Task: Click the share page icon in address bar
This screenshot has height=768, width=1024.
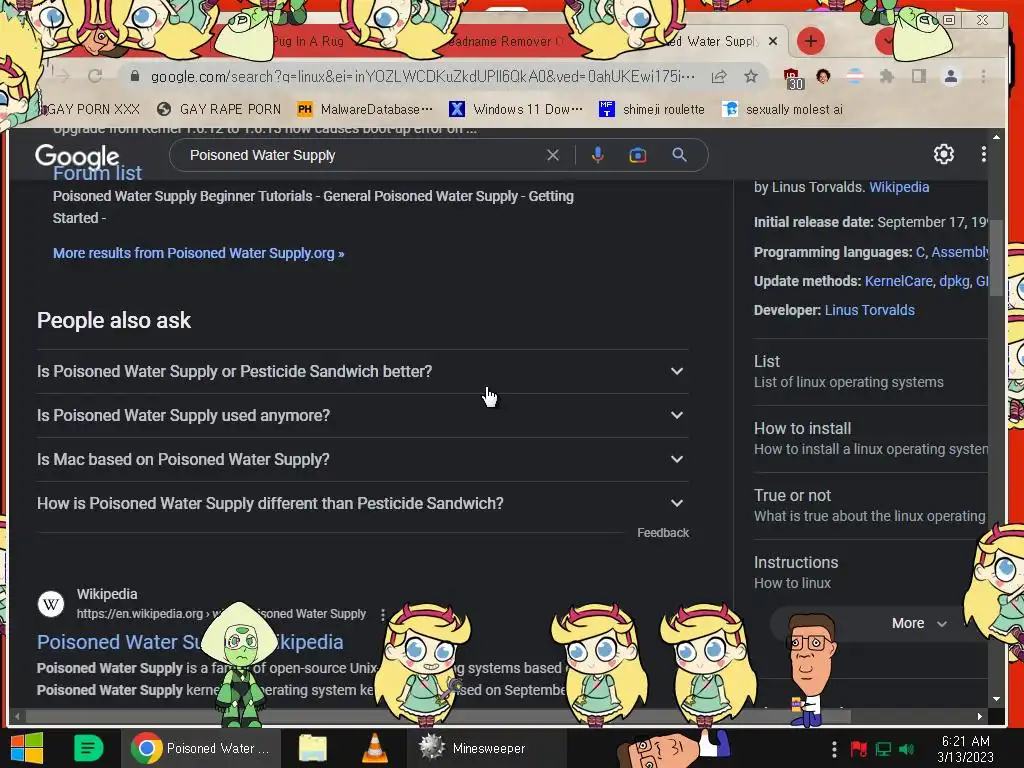Action: pos(719,76)
